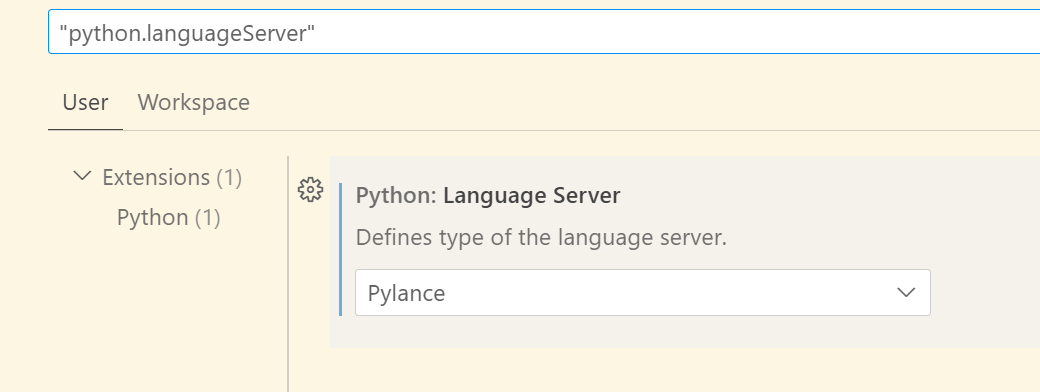Click the "python.languageServer" search query text
Screen dimensions: 1040x392
[x=187, y=33]
